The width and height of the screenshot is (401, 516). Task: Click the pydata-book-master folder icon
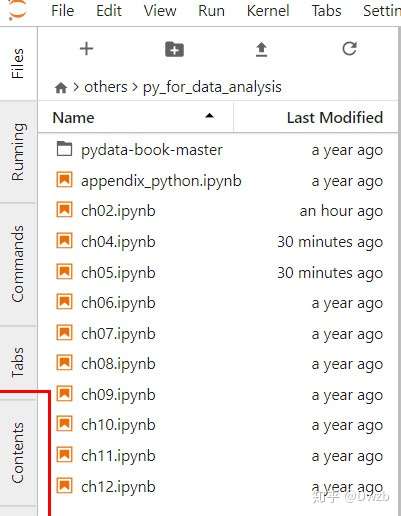[64, 149]
